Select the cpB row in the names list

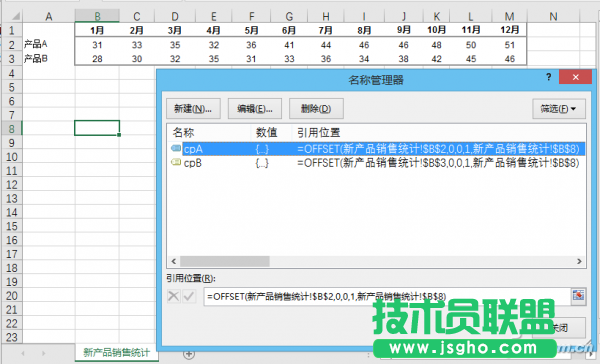377,163
